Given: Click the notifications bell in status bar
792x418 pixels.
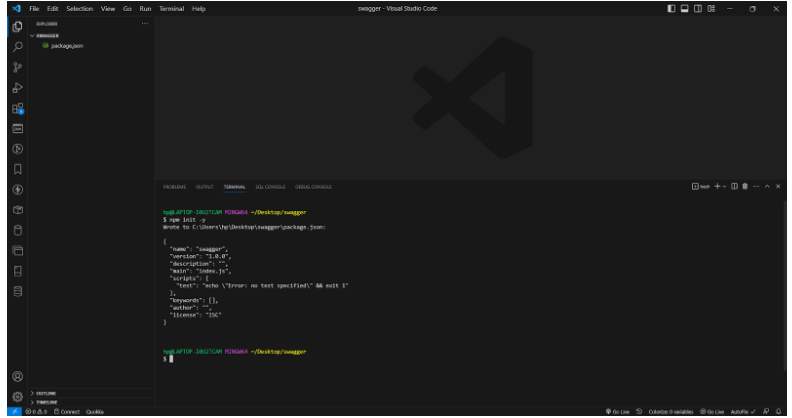Looking at the screenshot, I should click(778, 412).
